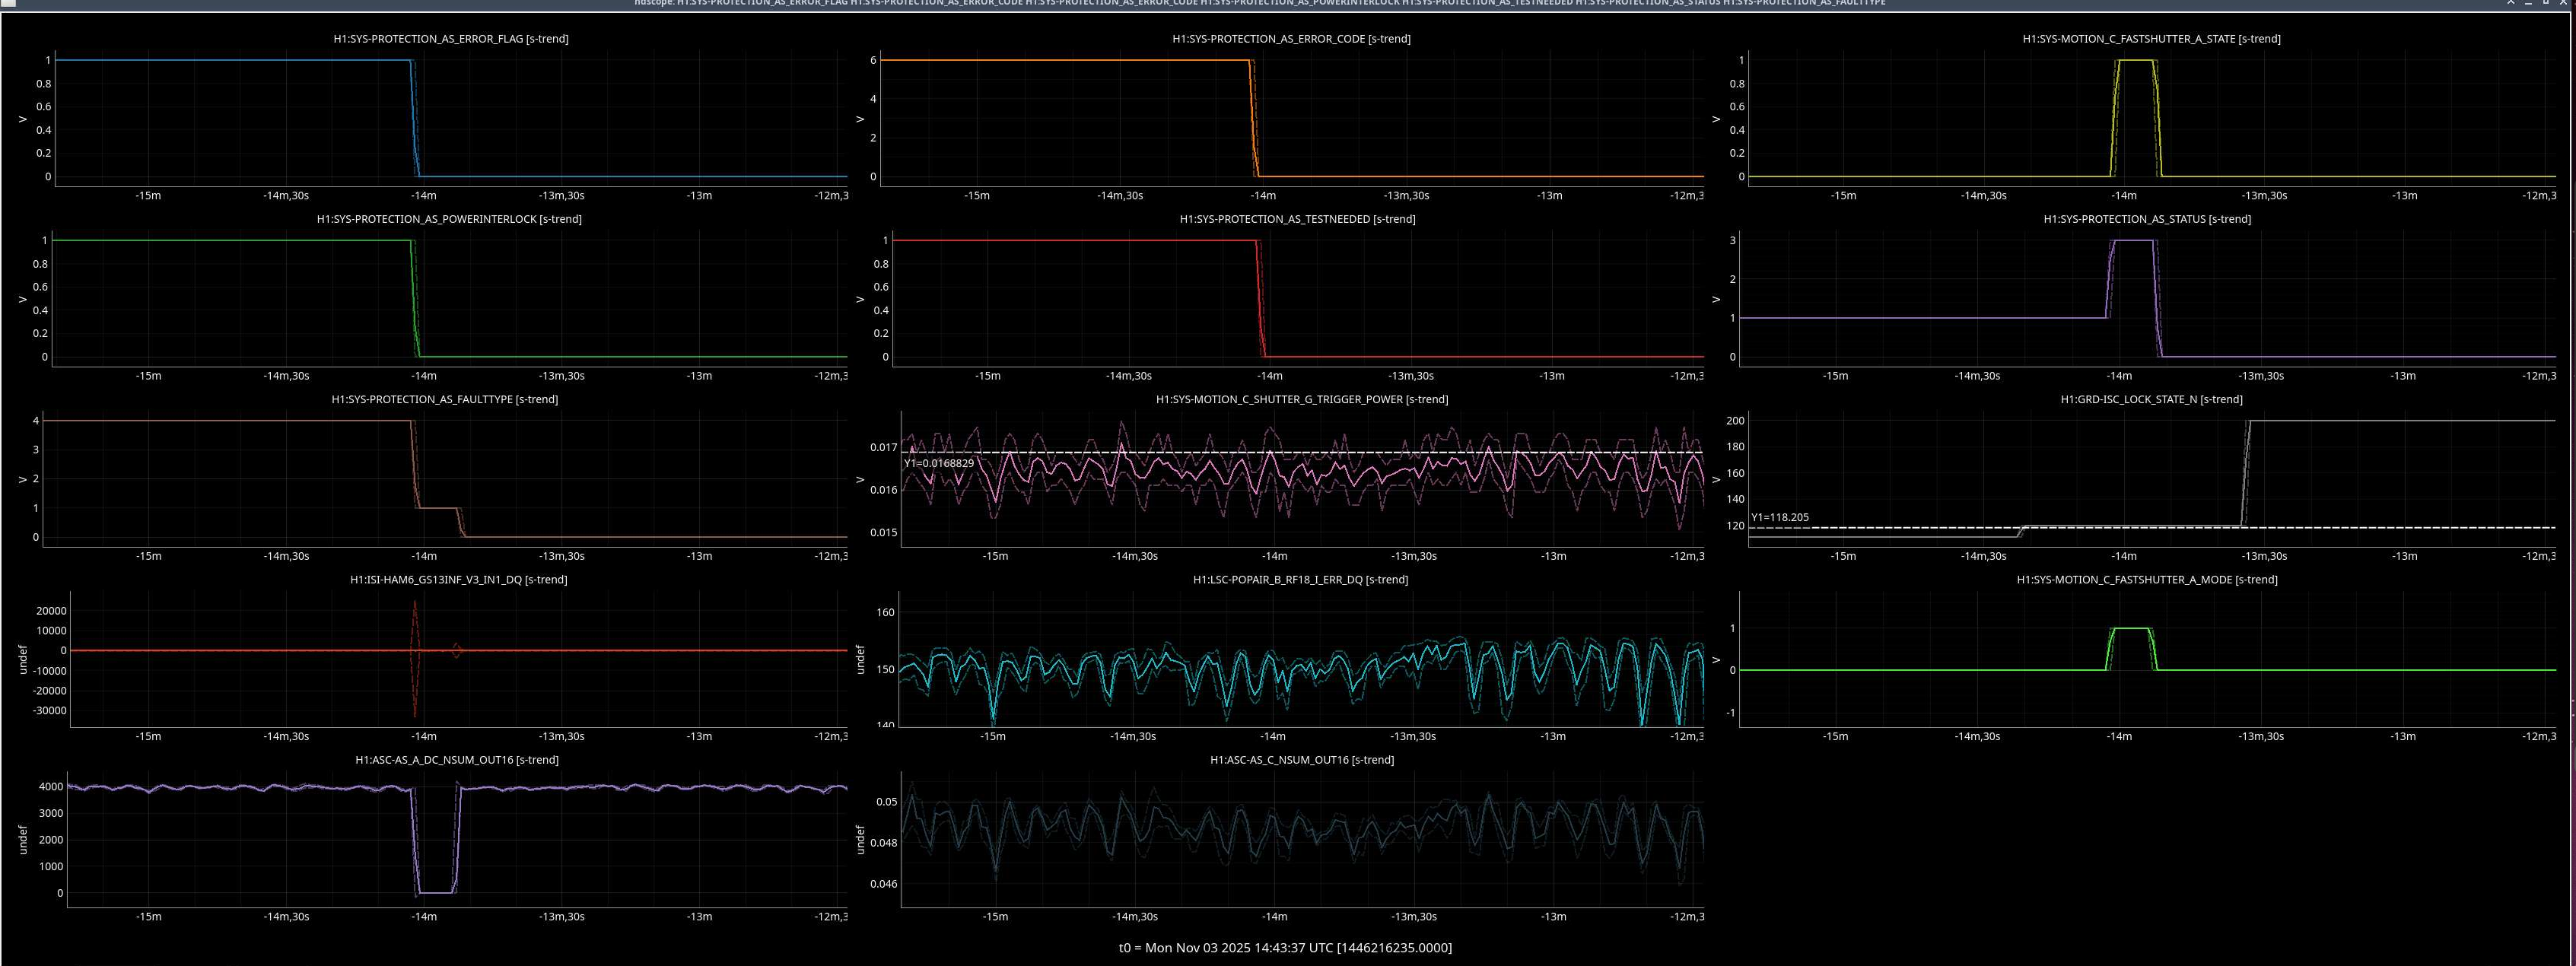Click the AS_ERROR_FLAG plot title
This screenshot has height=966, width=2576.
450,39
